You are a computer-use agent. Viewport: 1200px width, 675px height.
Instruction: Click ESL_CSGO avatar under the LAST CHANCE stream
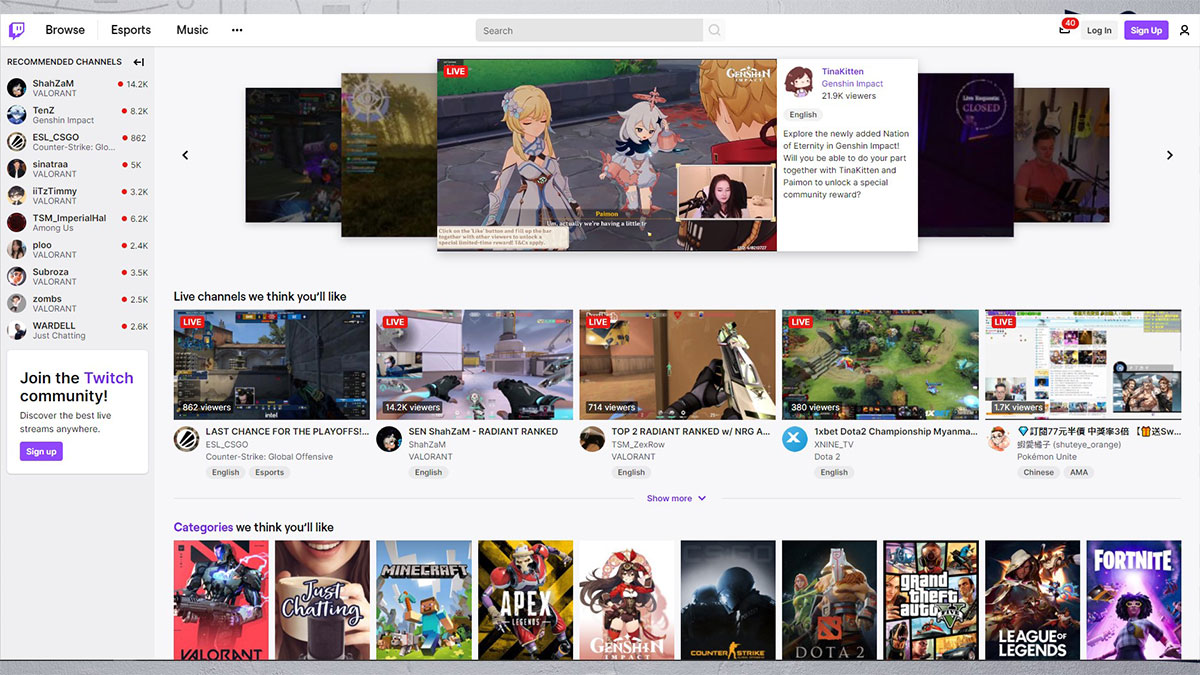click(x=186, y=439)
